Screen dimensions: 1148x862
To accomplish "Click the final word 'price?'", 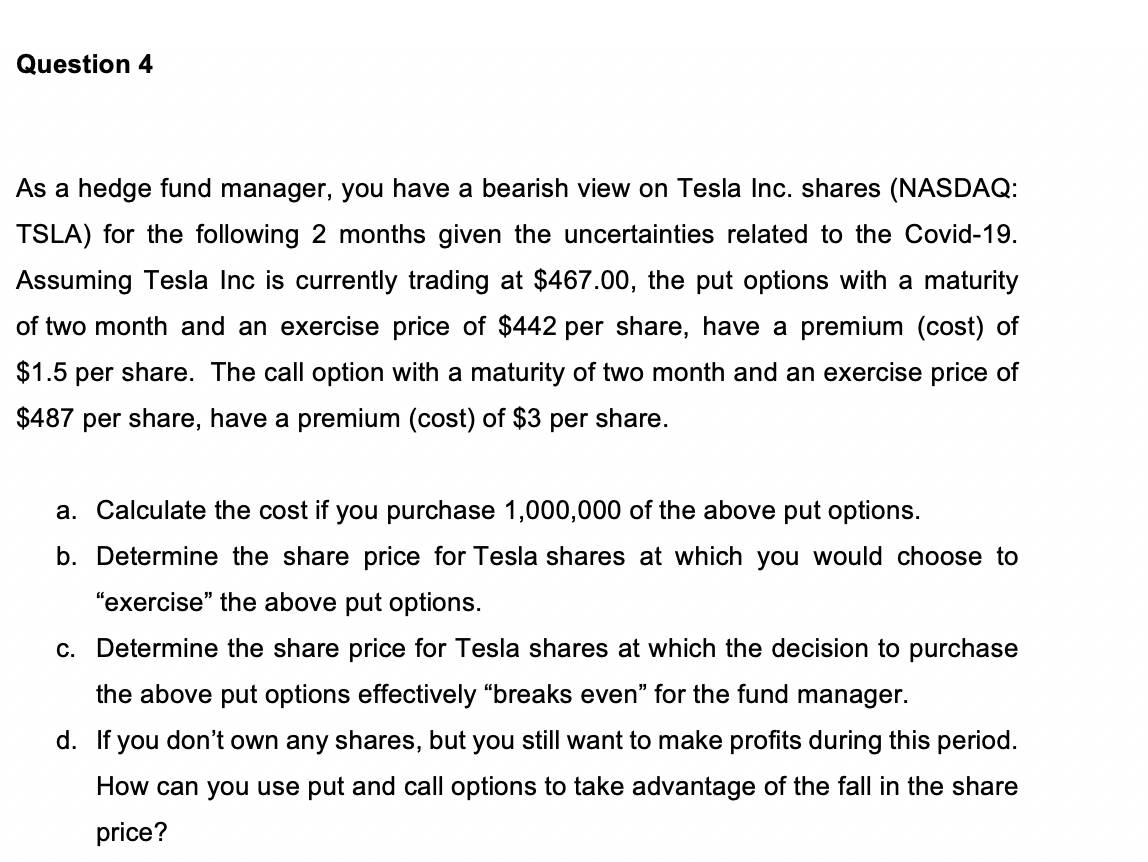I will (132, 833).
